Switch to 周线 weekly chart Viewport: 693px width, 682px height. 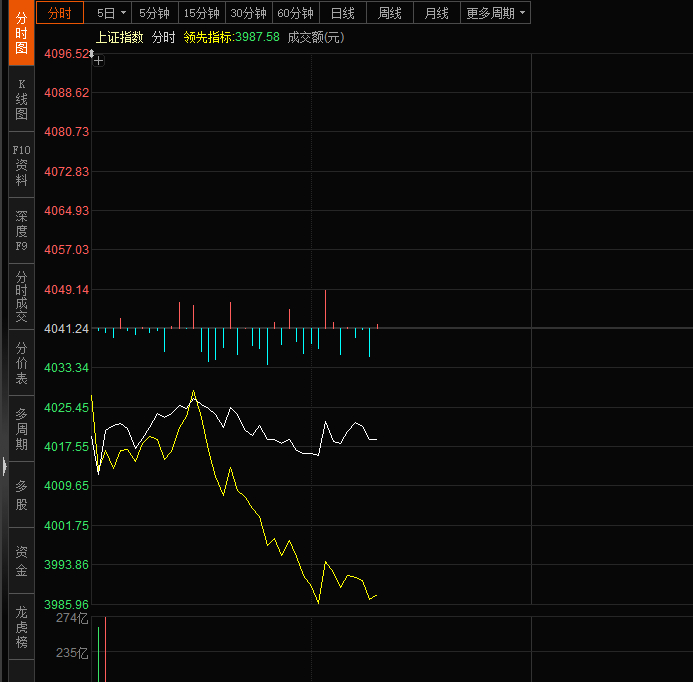click(x=390, y=13)
